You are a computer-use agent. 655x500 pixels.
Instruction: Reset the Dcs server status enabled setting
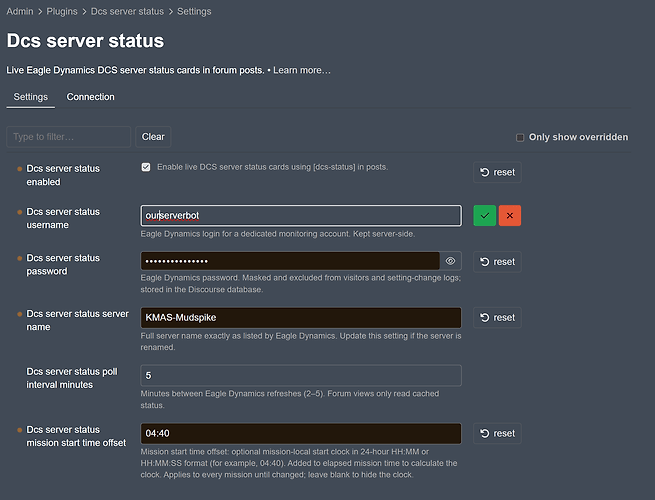pos(497,172)
